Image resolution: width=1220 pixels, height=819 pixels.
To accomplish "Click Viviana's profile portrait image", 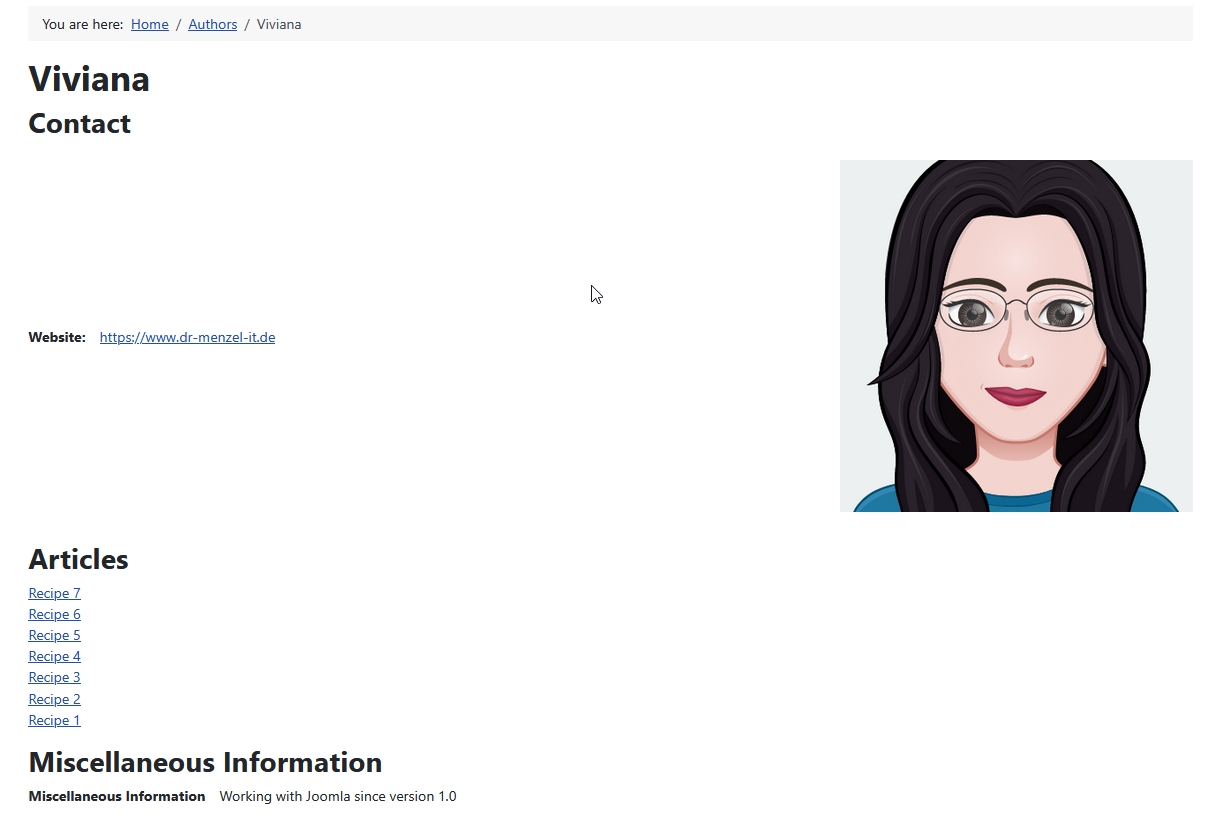I will [x=1015, y=335].
